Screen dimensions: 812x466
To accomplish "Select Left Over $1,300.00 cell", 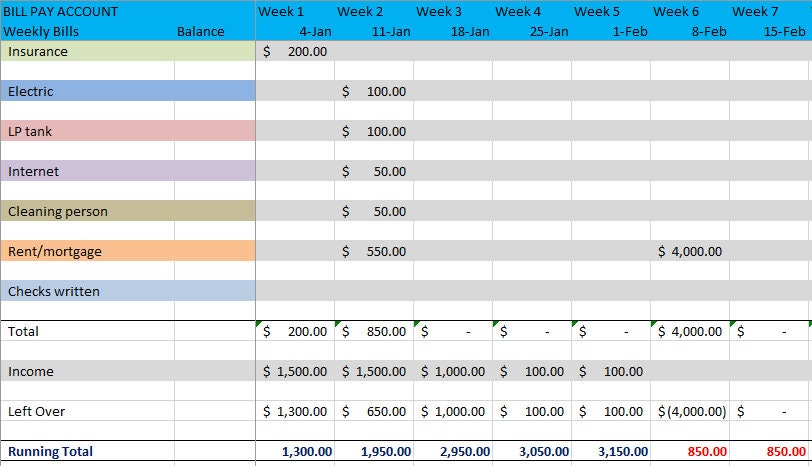I will click(295, 411).
